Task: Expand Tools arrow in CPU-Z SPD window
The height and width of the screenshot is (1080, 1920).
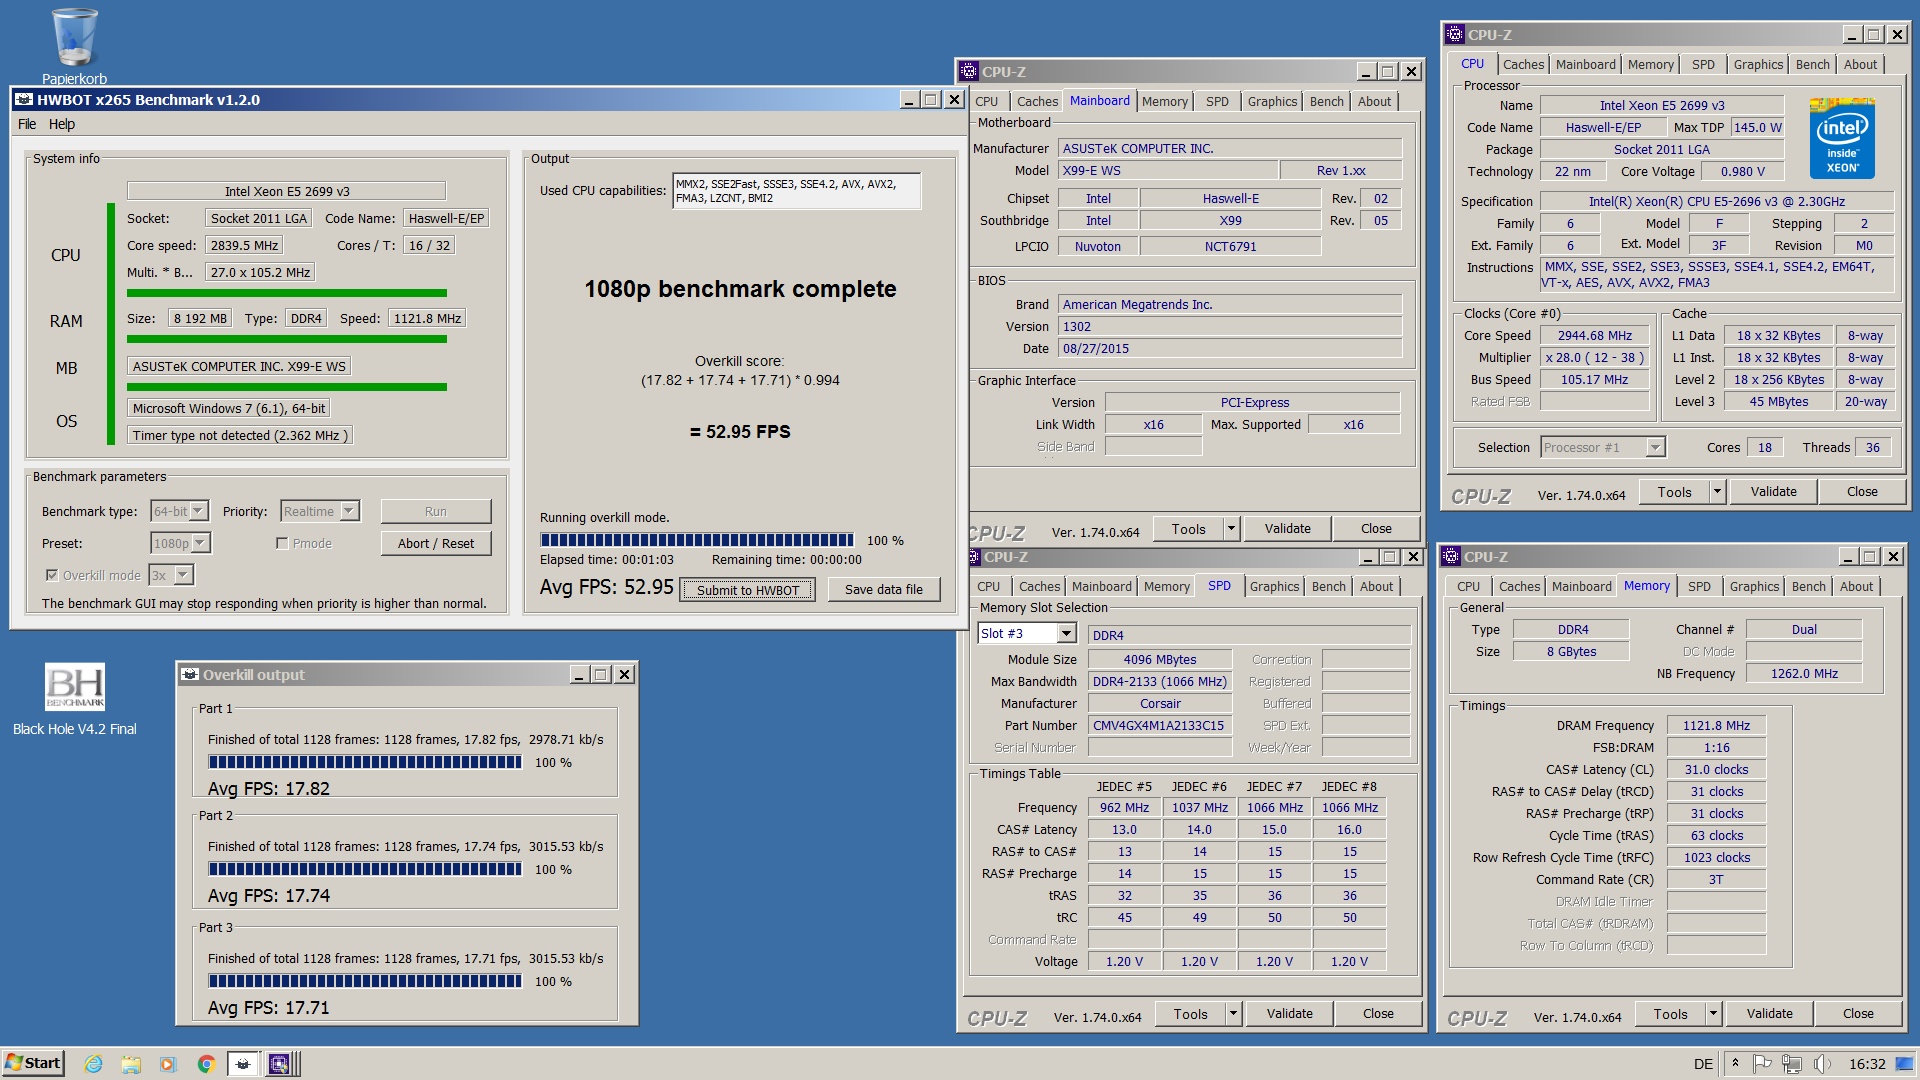Action: click(1234, 1014)
